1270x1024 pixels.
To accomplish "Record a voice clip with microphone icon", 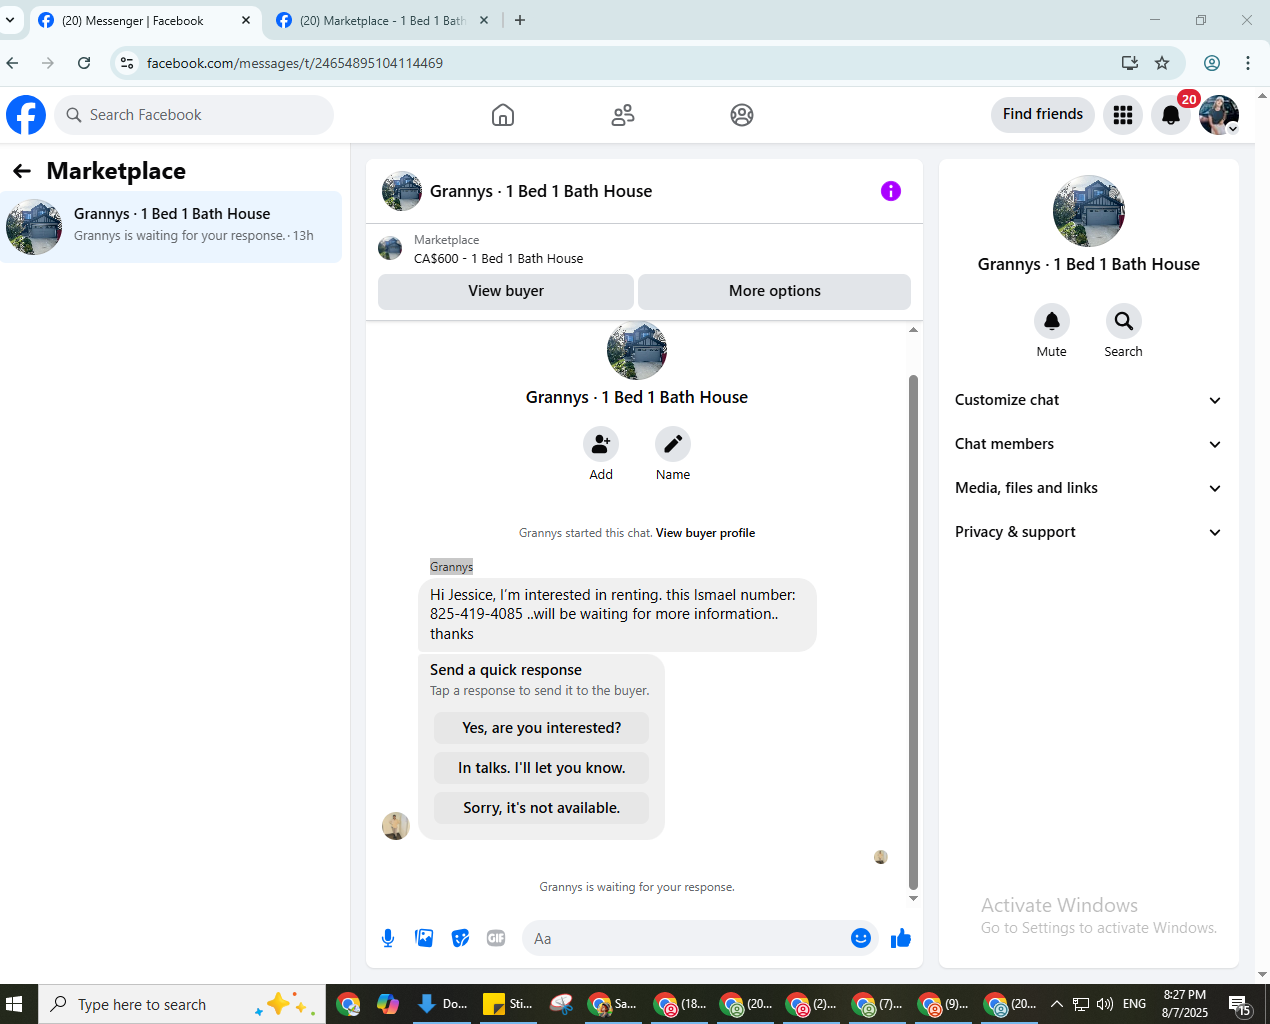I will 388,938.
